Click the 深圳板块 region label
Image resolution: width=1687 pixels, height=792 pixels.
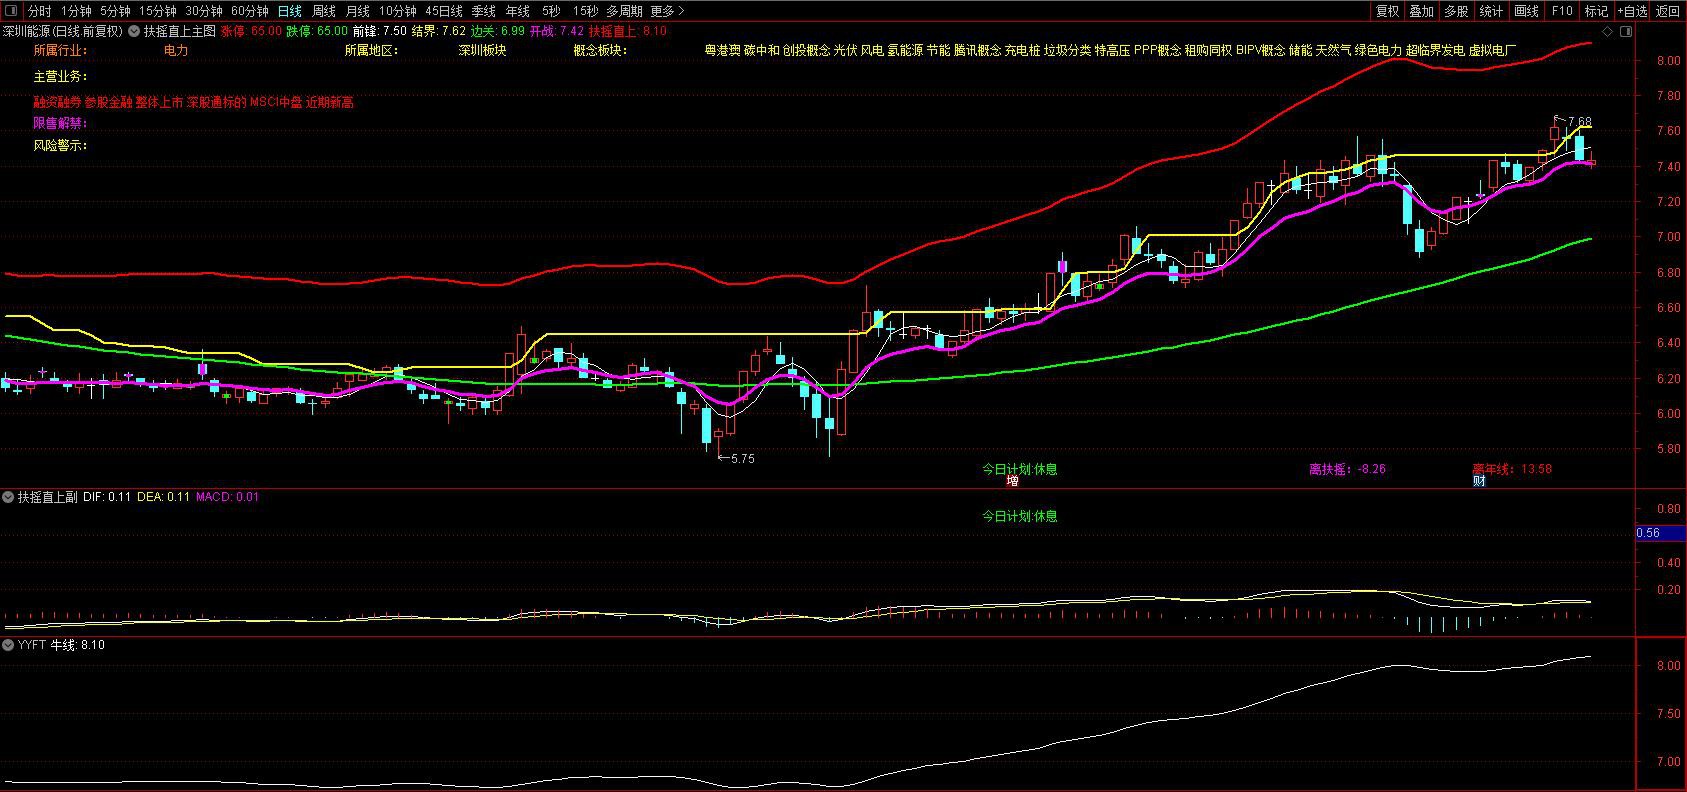pos(483,50)
